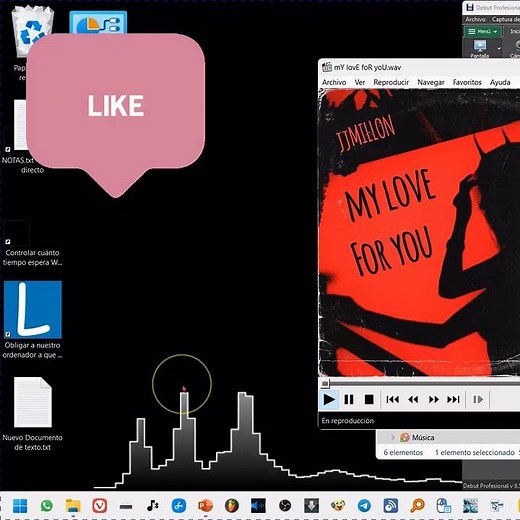Click 'En reproducción' status in player
Screen dimensions: 520x520
(x=347, y=421)
